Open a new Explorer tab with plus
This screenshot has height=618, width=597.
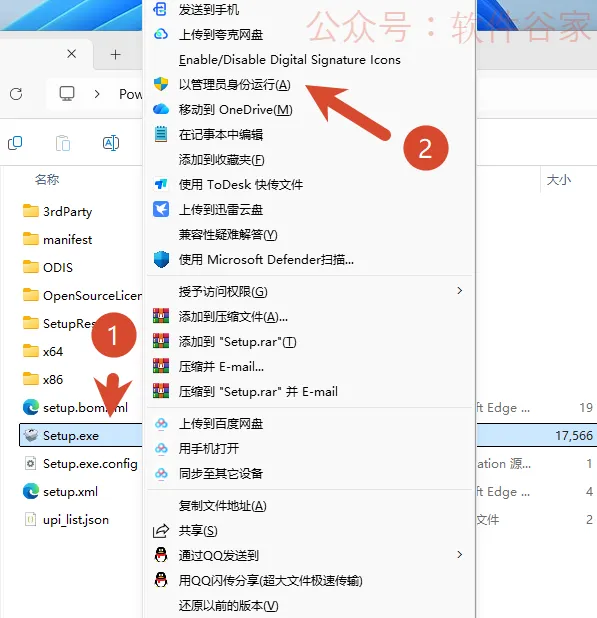[x=115, y=54]
